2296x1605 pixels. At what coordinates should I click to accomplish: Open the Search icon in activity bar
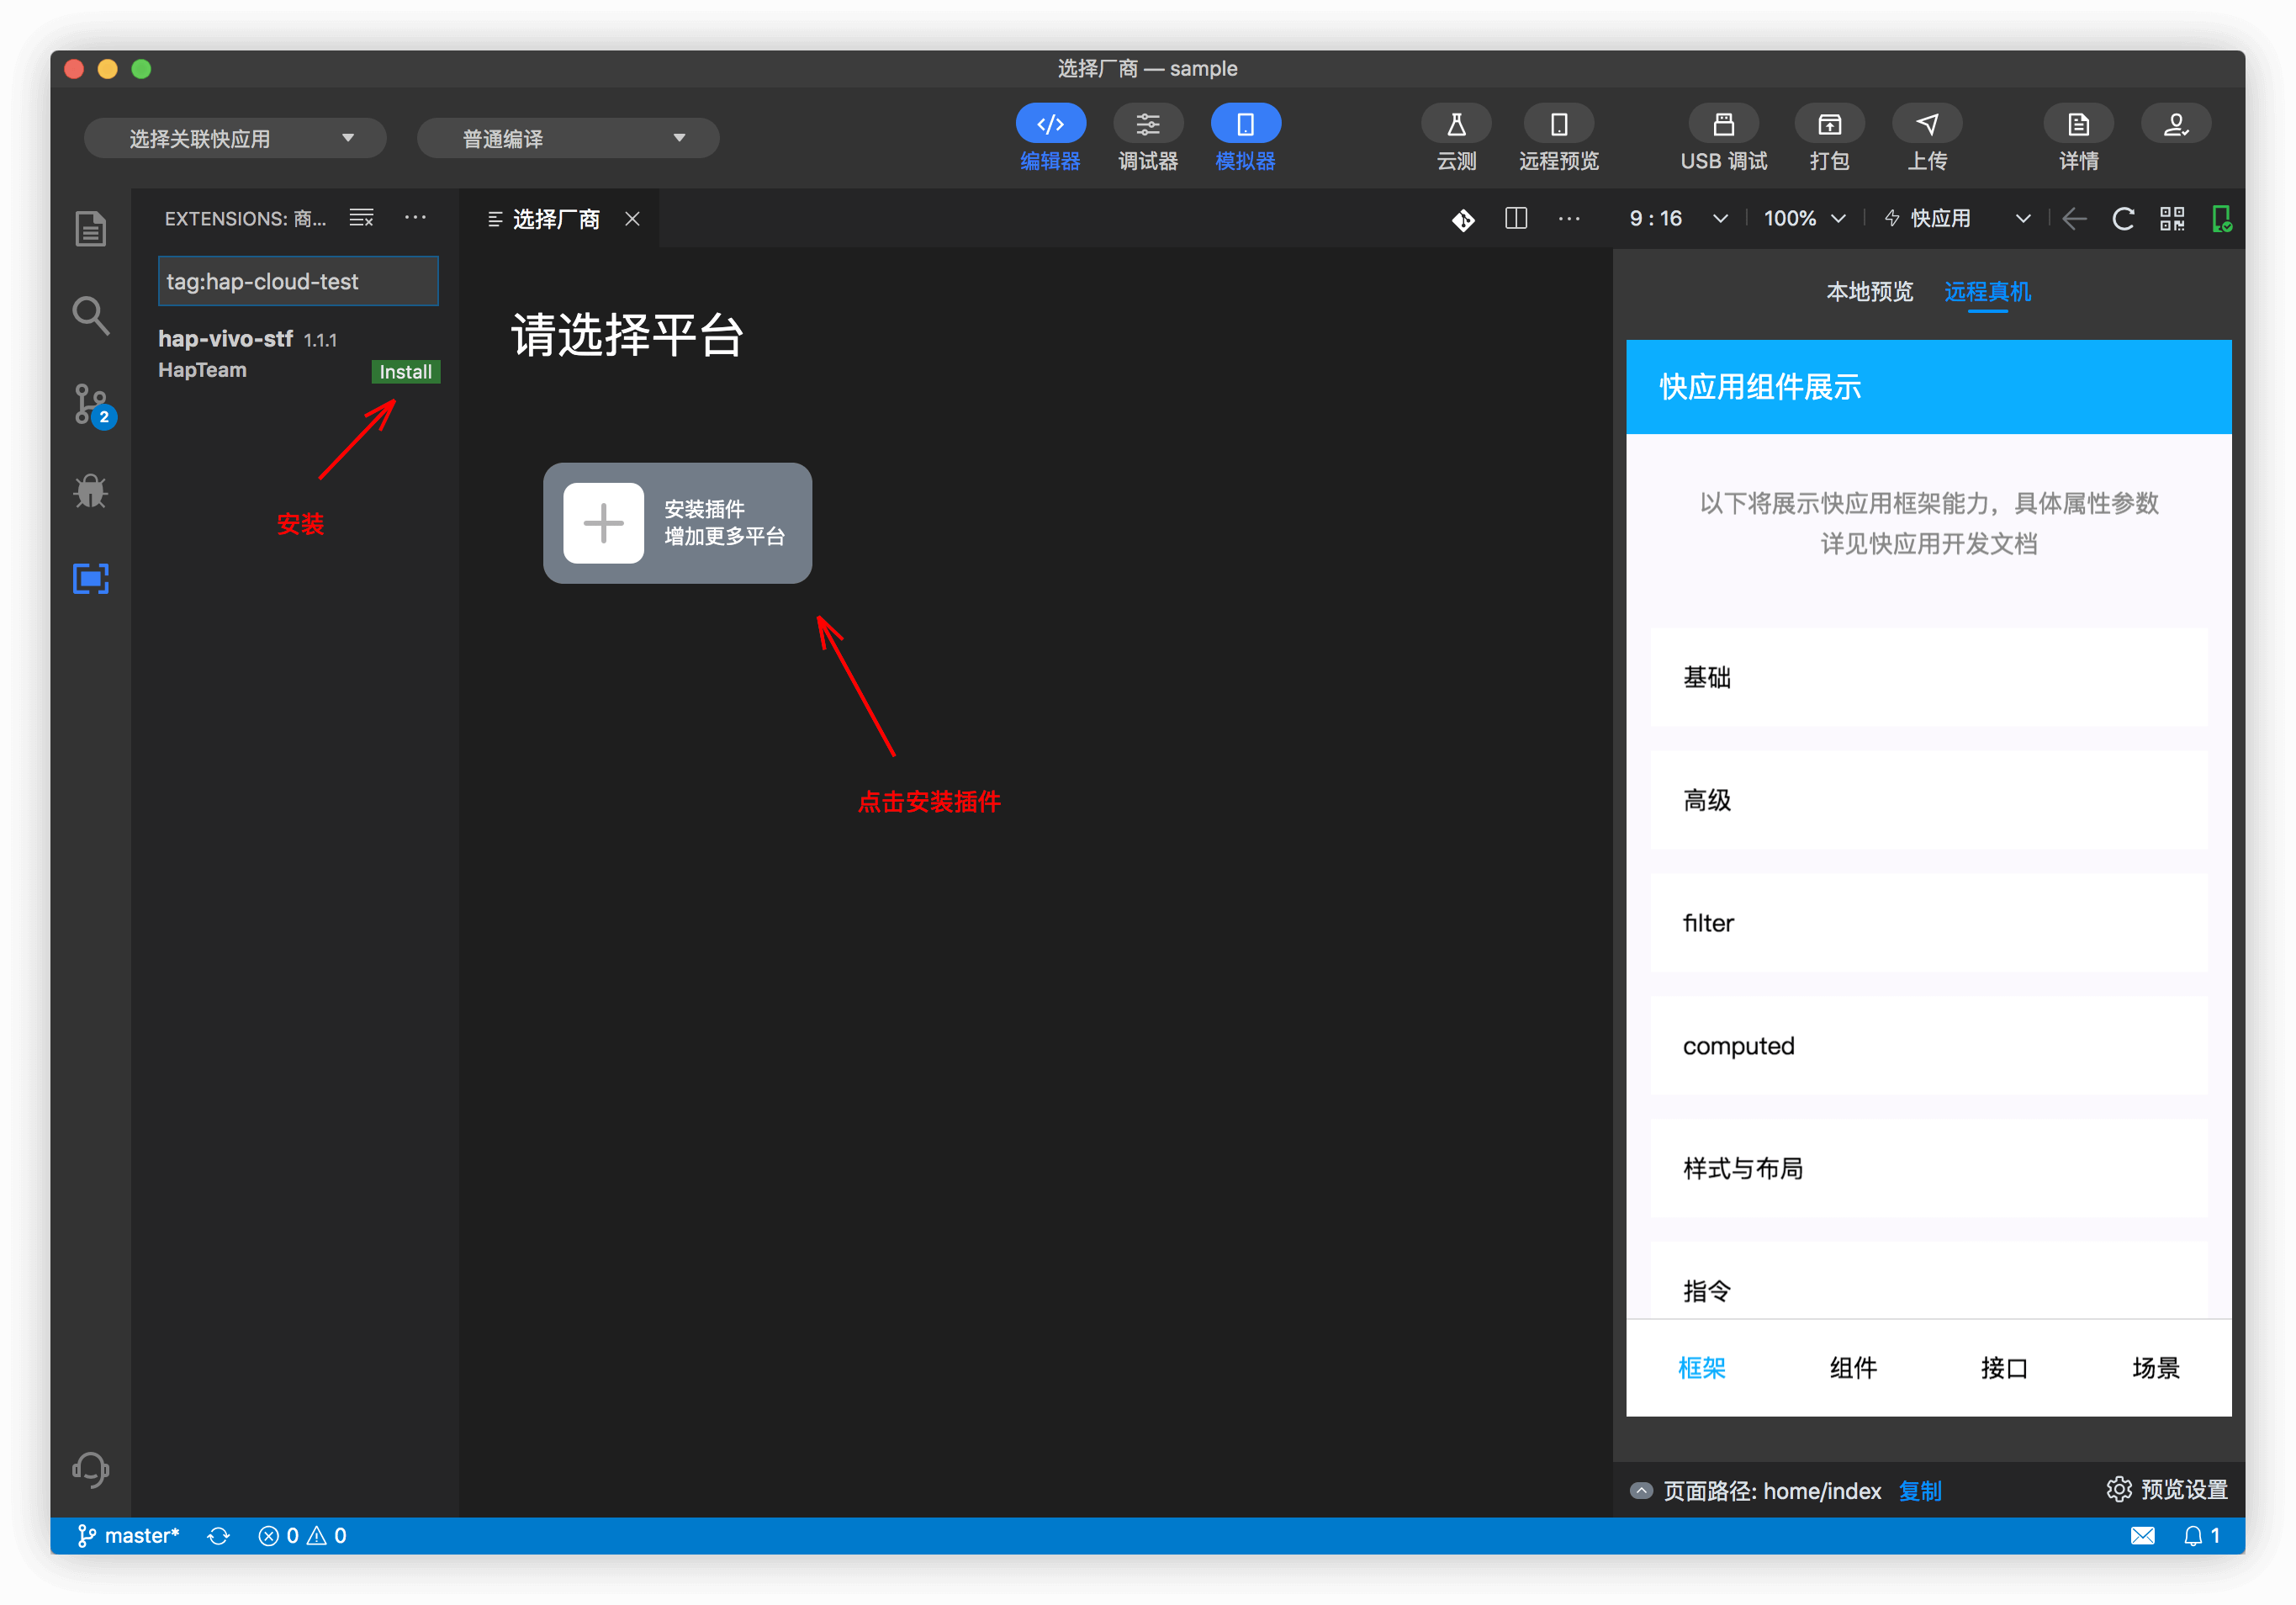90,316
